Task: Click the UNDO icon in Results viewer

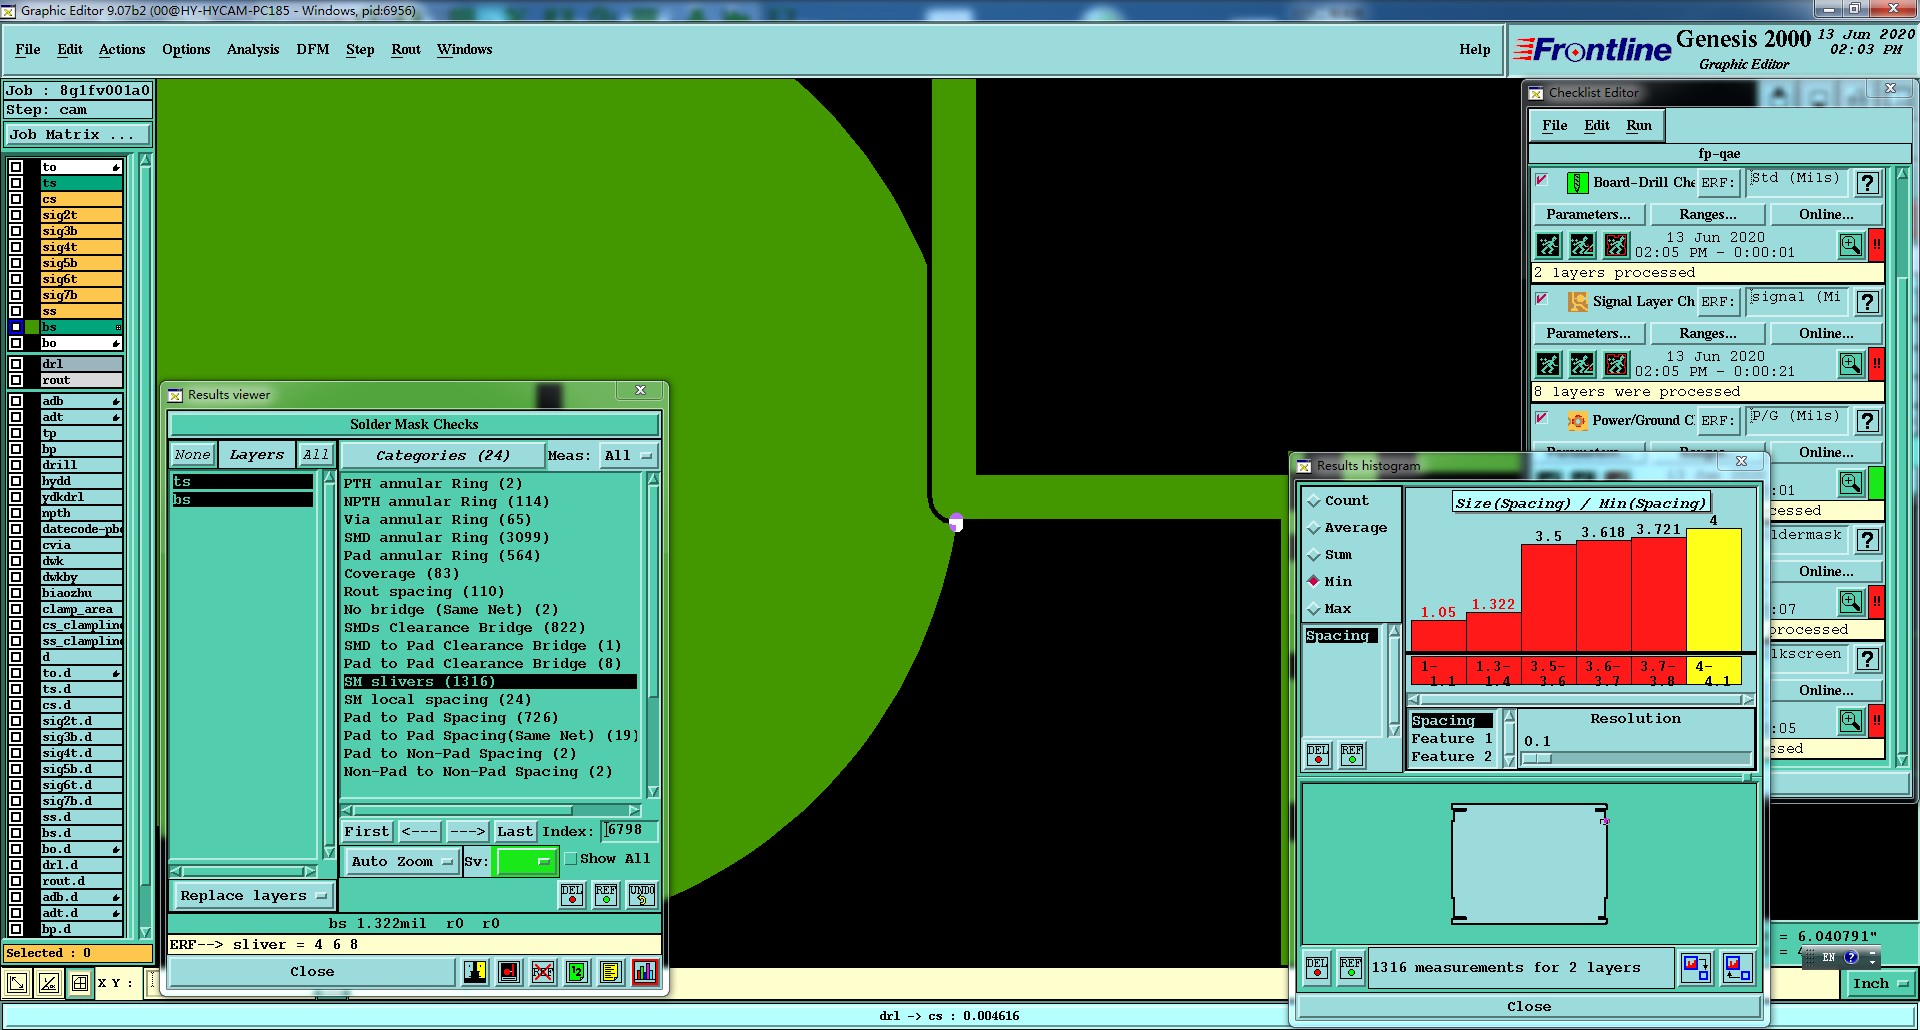Action: (641, 895)
